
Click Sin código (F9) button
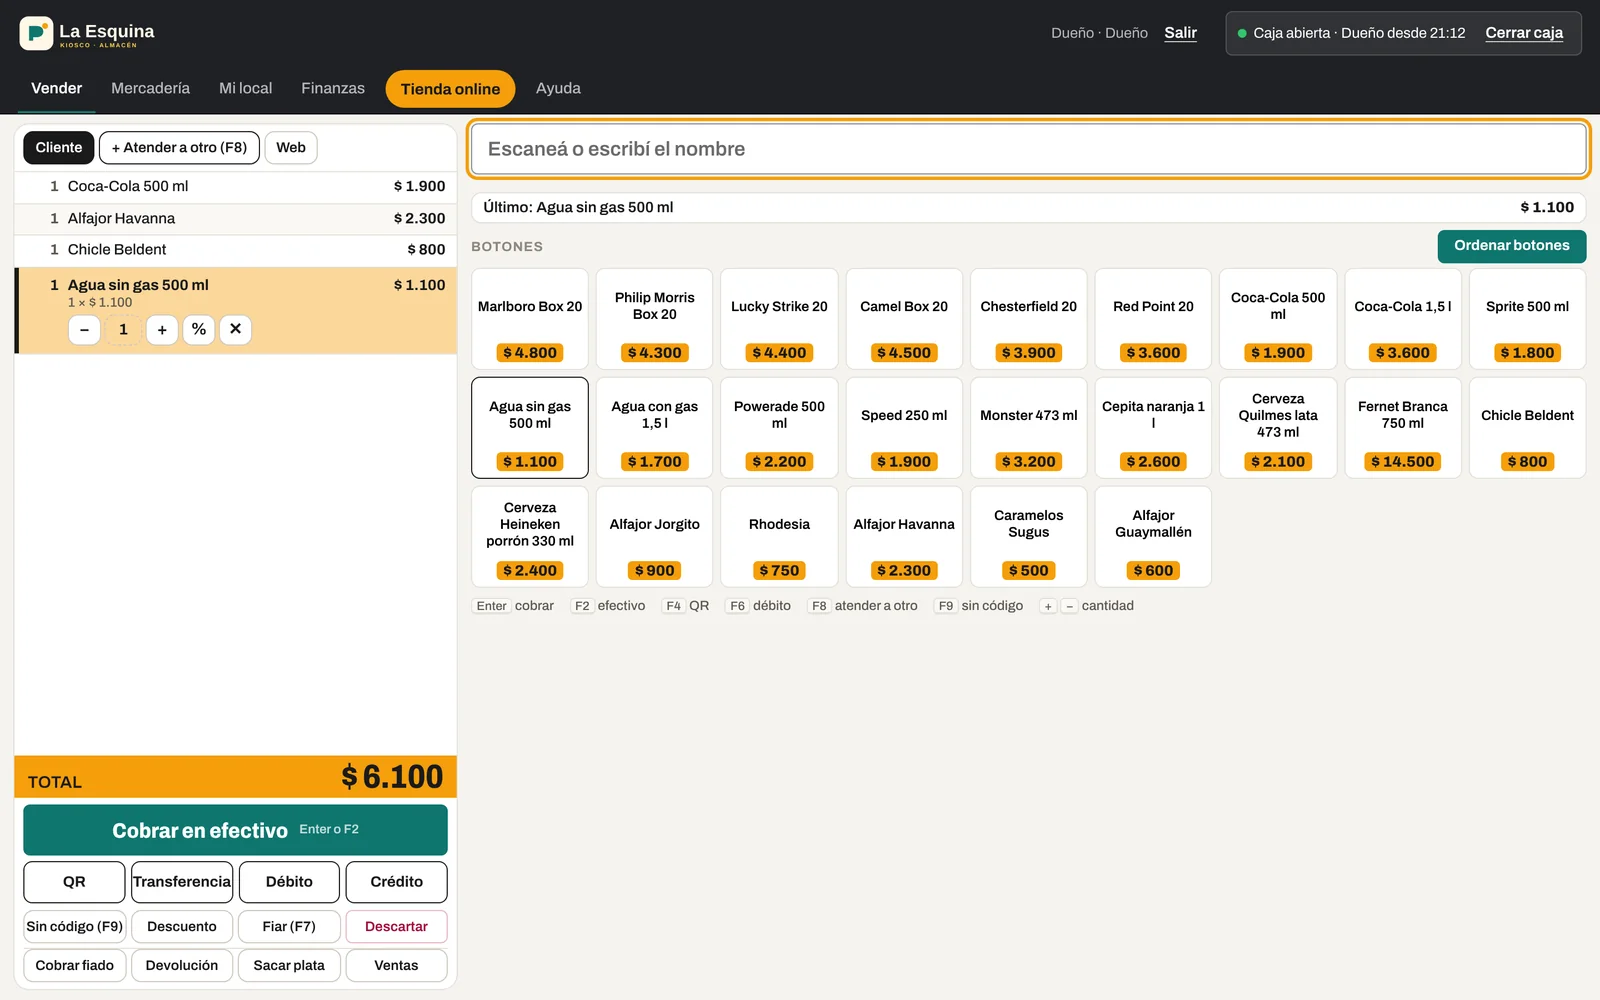[x=74, y=927]
